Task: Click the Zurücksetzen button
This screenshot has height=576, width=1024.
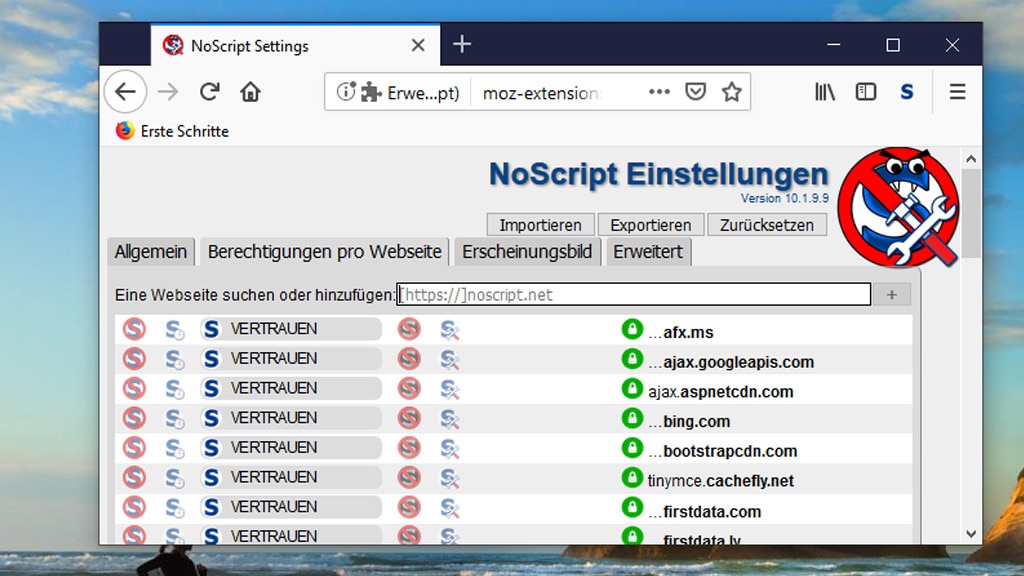Action: pos(767,225)
